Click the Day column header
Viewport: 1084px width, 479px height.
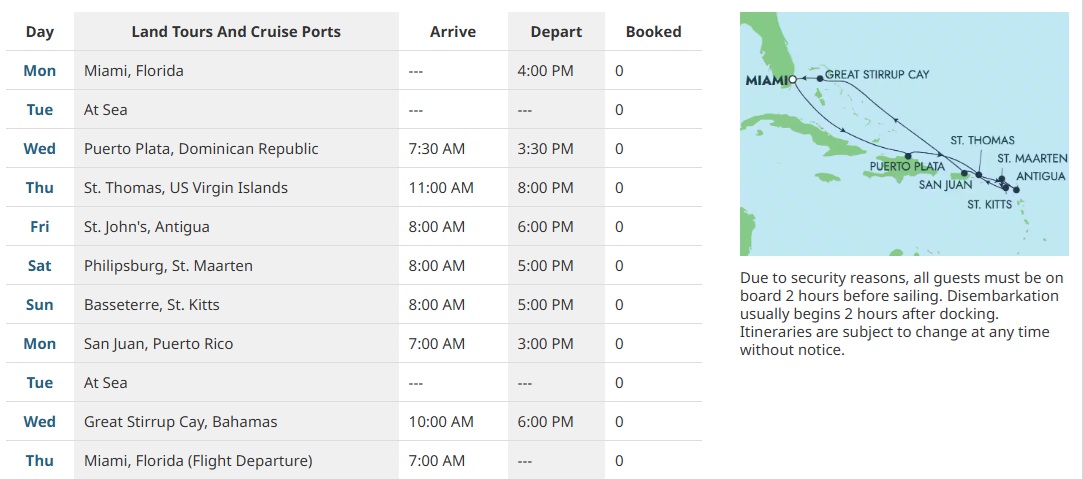coord(39,32)
